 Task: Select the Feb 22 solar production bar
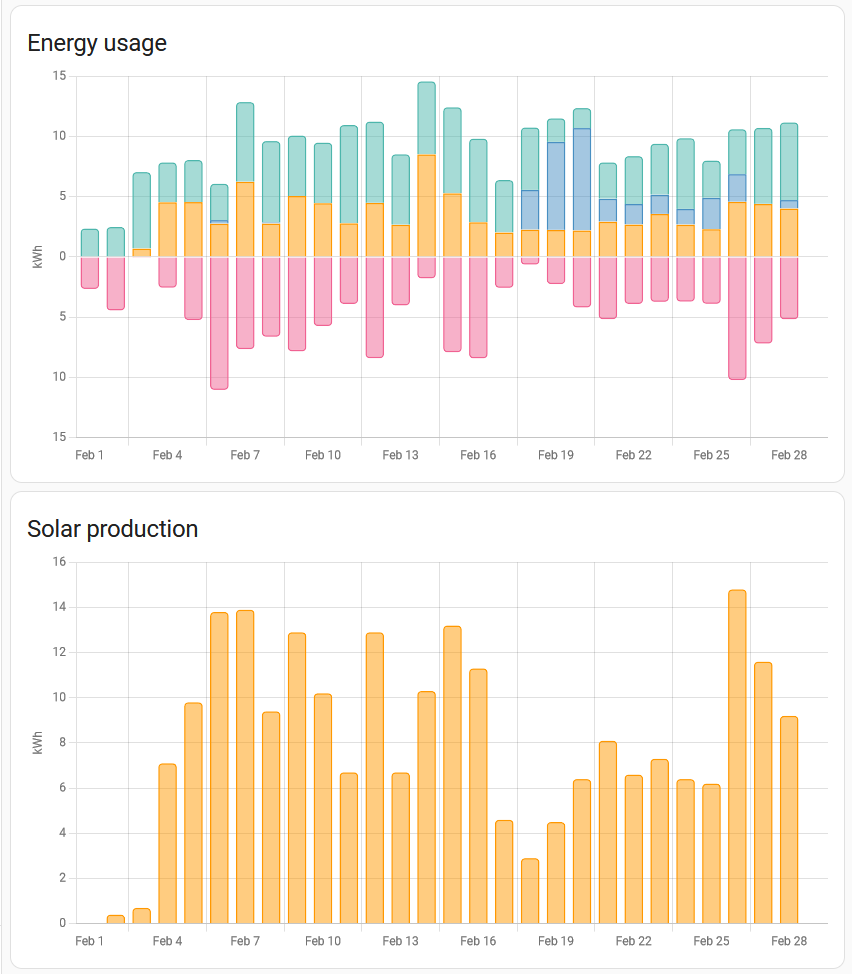633,849
